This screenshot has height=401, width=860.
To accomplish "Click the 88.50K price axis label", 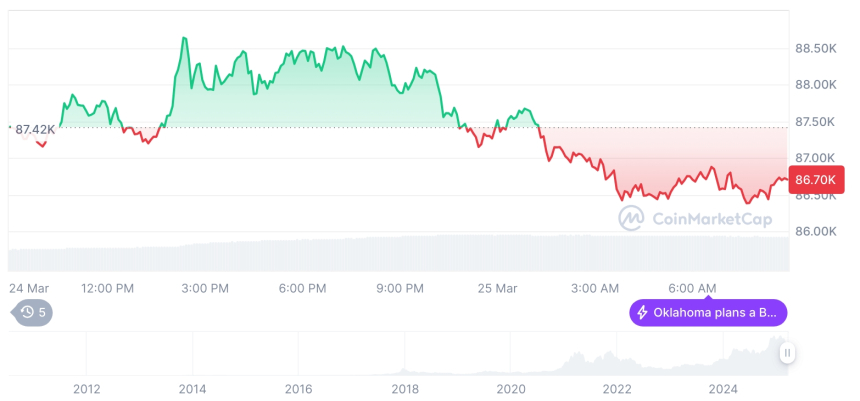I will (x=816, y=48).
